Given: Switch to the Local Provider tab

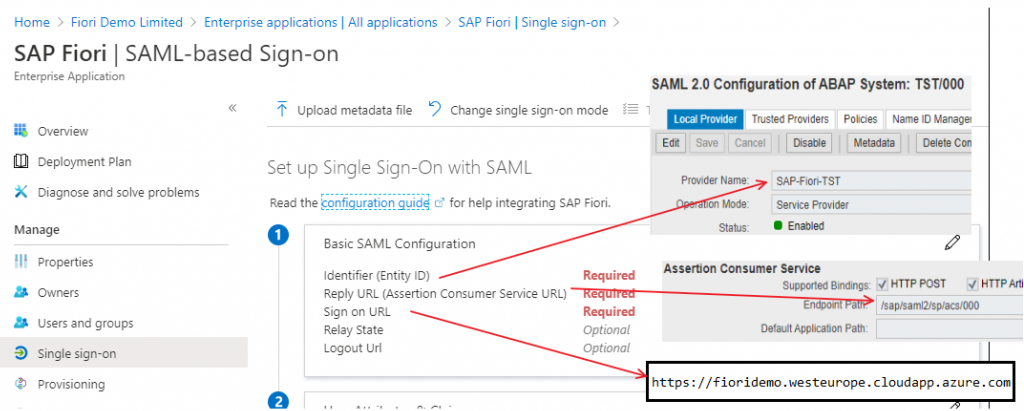Looking at the screenshot, I should [x=705, y=119].
